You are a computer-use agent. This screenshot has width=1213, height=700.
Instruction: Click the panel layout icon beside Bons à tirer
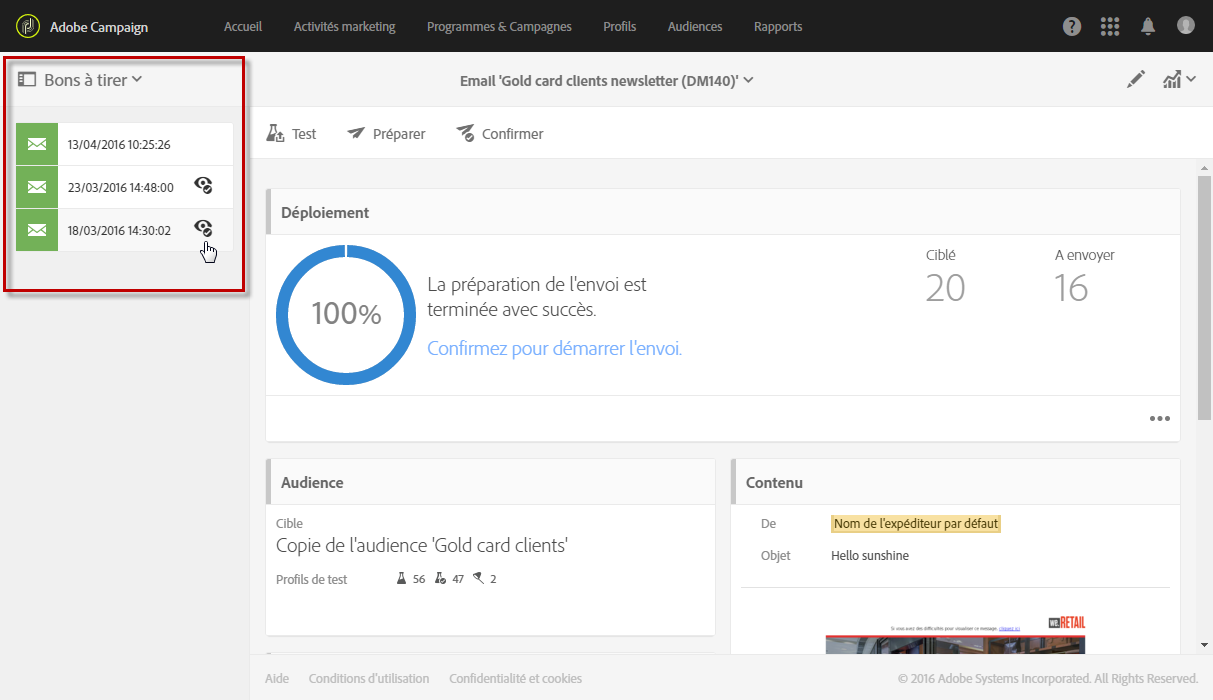tap(27, 79)
